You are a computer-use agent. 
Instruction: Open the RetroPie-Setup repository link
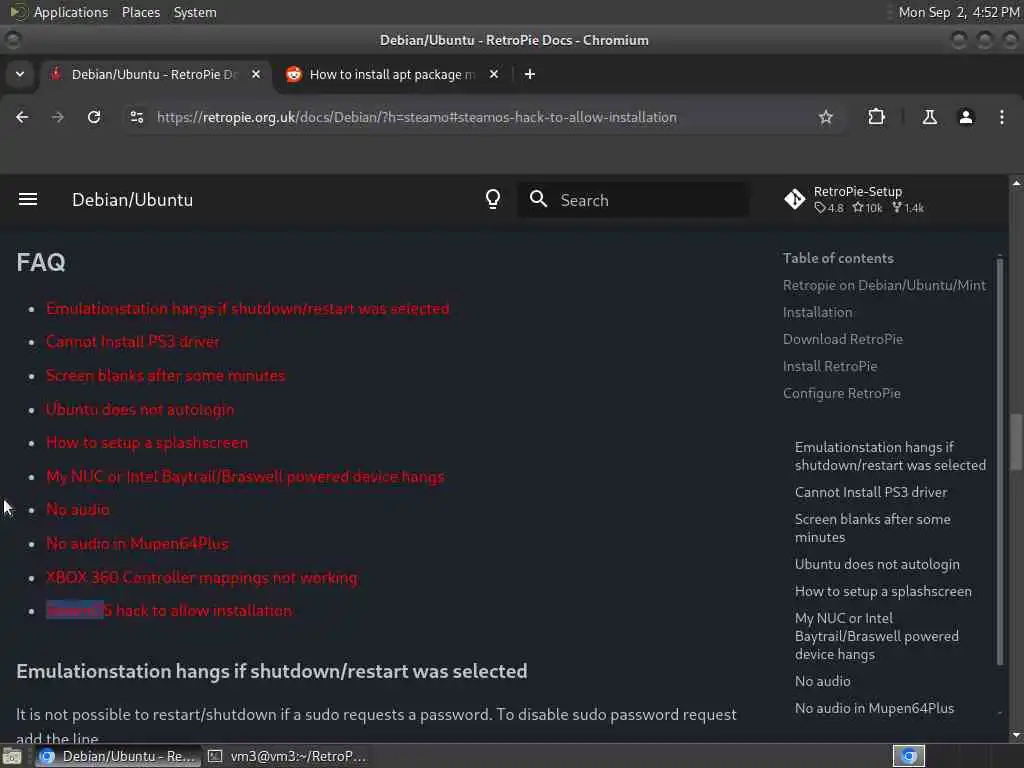[856, 199]
